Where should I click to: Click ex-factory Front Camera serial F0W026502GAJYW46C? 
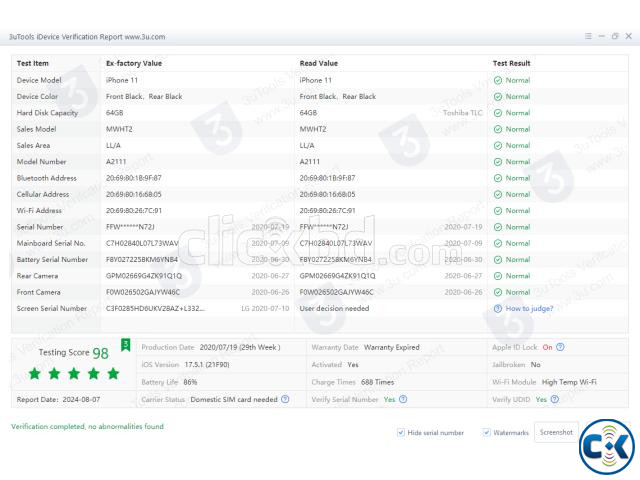pyautogui.click(x=143, y=292)
